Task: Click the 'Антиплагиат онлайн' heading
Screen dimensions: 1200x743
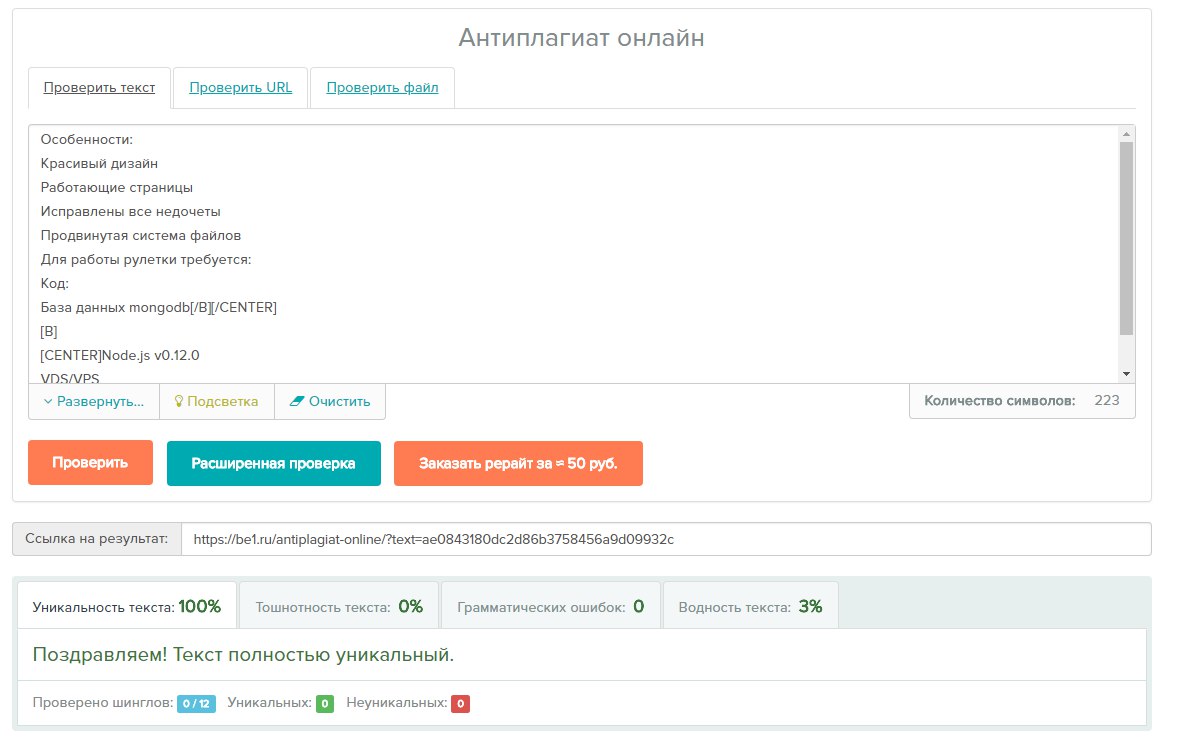Action: click(582, 38)
